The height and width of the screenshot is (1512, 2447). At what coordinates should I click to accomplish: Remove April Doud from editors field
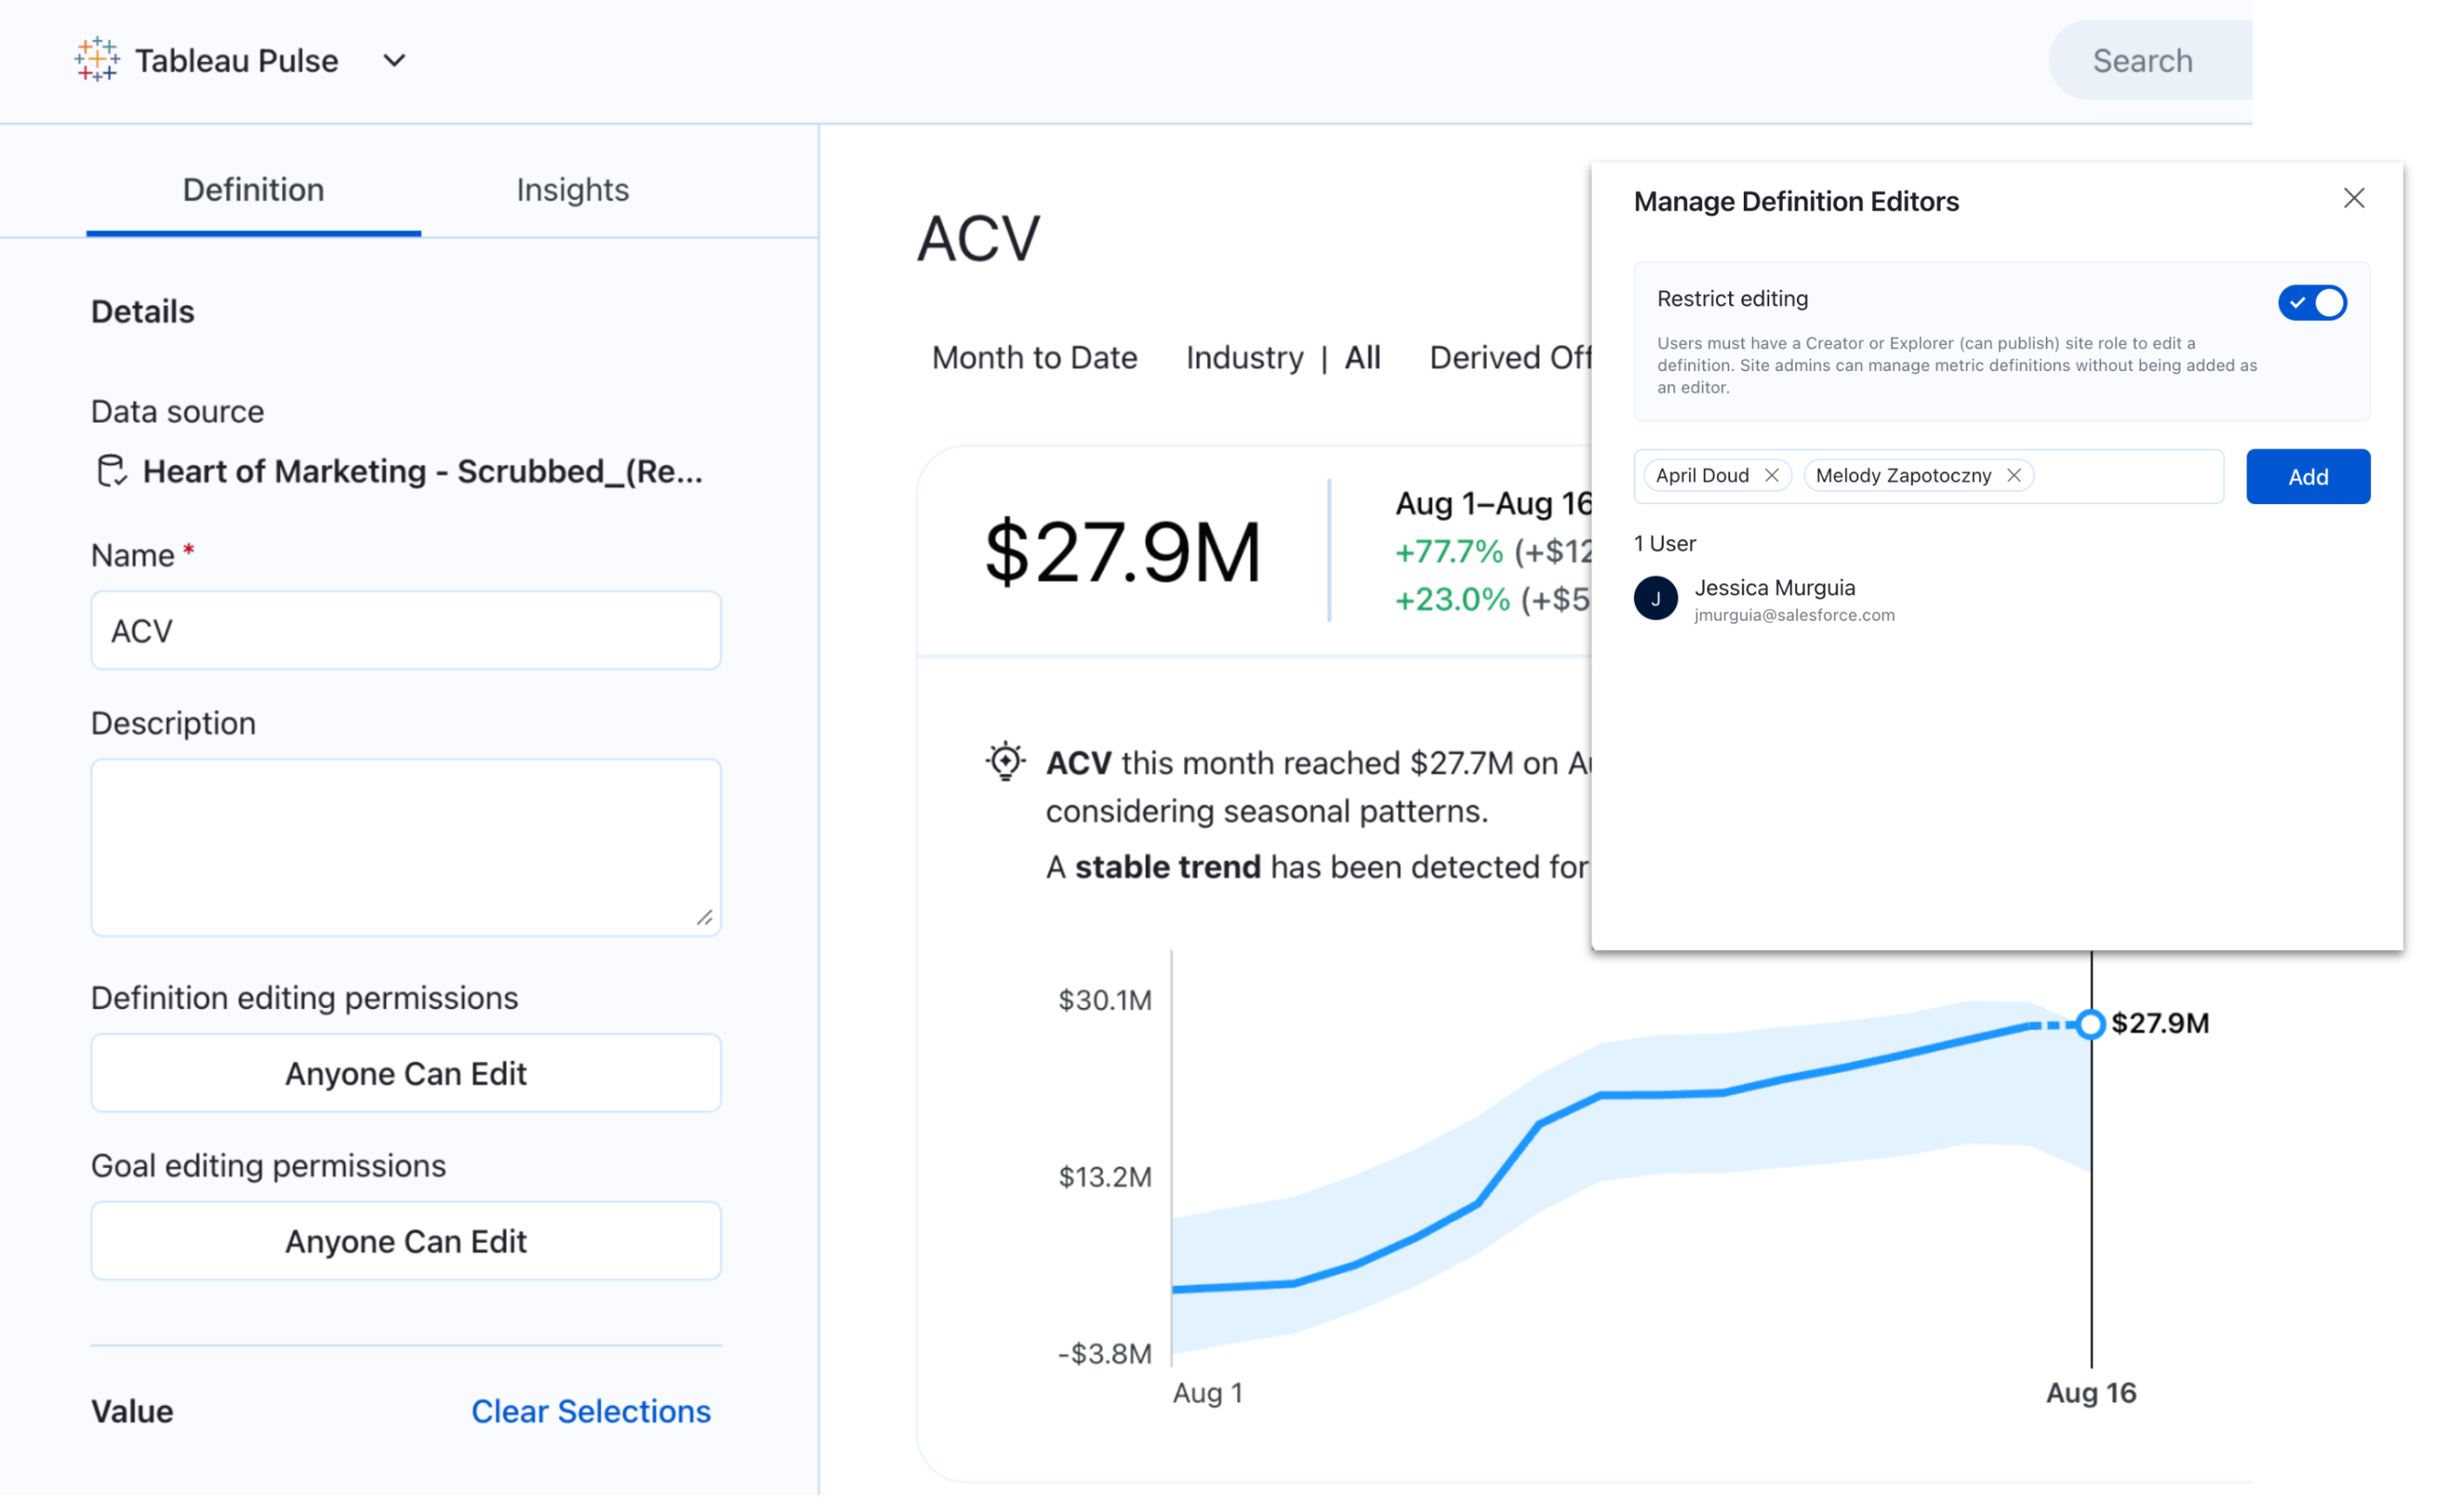coord(1772,476)
